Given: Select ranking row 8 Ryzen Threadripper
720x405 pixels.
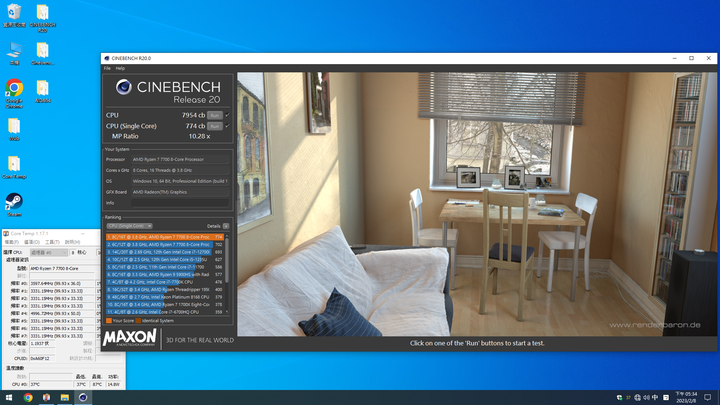Looking at the screenshot, I should tap(165, 289).
